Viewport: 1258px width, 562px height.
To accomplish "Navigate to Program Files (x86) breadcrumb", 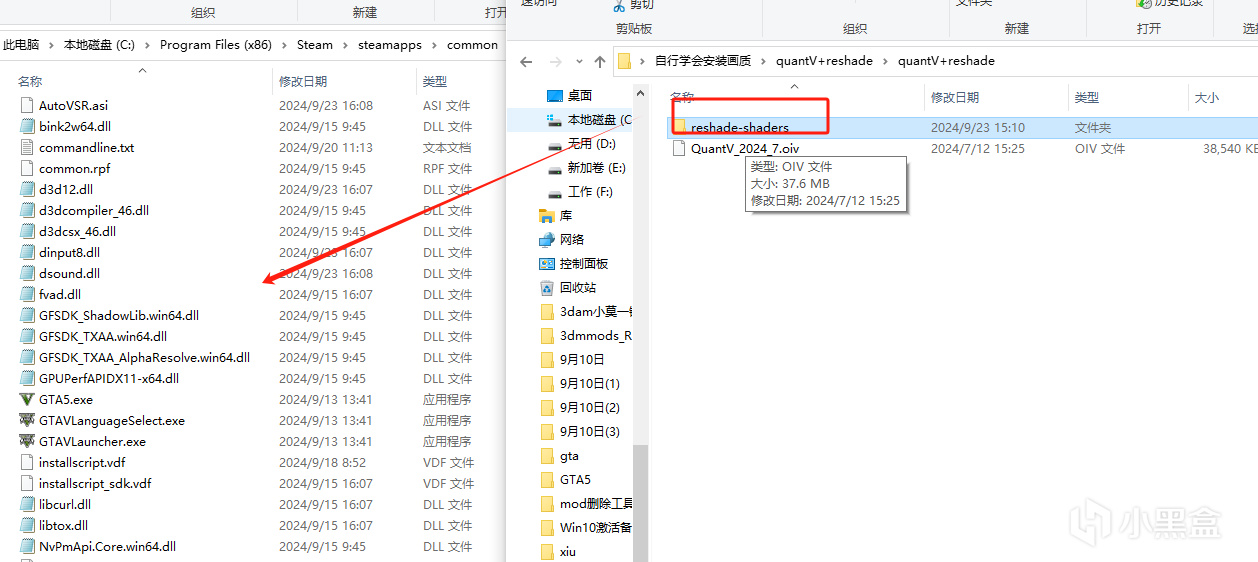I will tap(215, 45).
